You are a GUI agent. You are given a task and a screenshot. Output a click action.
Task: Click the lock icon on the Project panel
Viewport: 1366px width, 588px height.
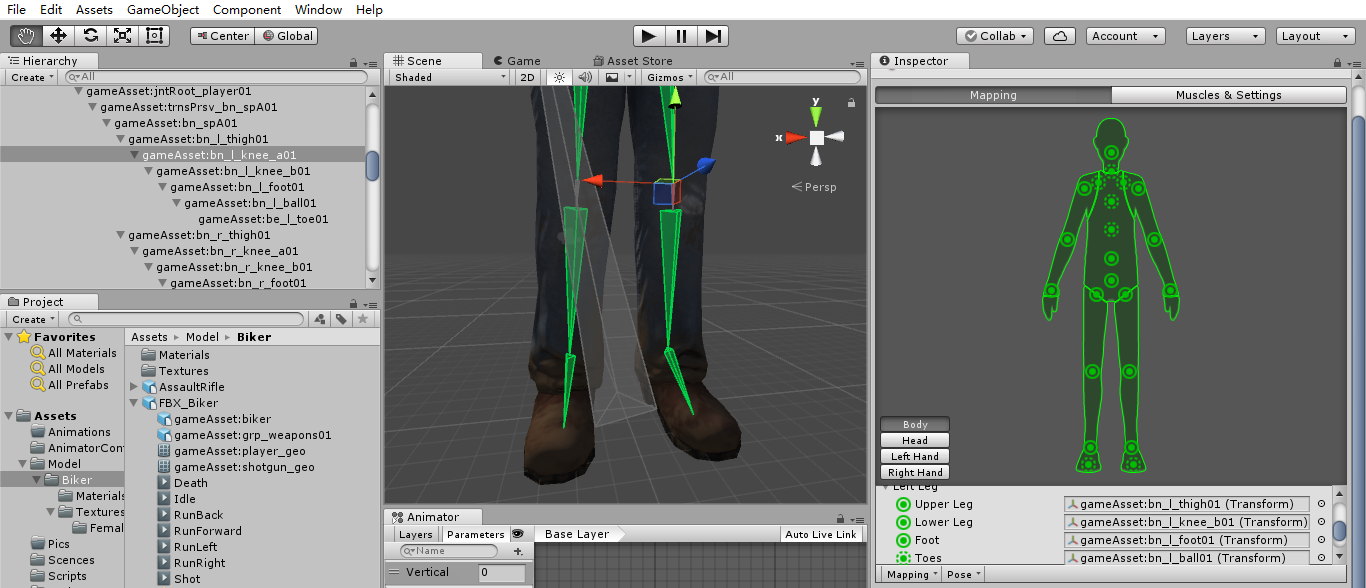click(355, 302)
